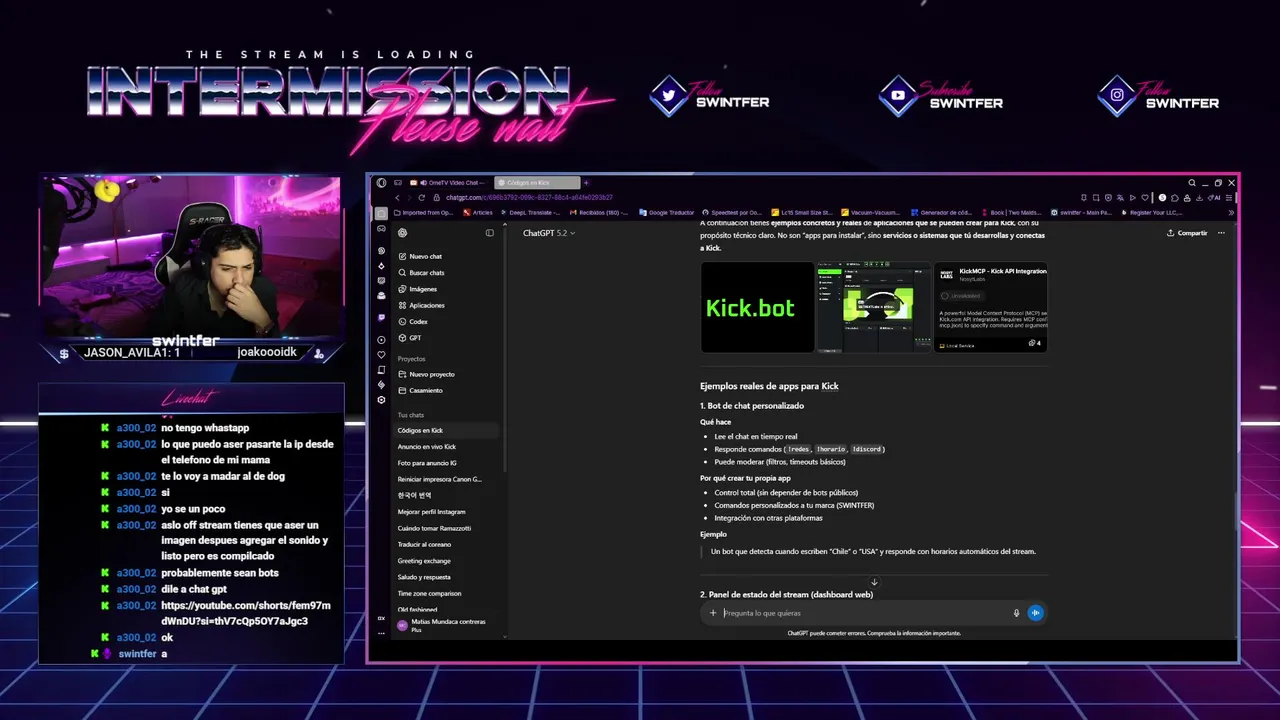Click the browser tab search magnifier
Image resolution: width=1280 pixels, height=720 pixels.
[x=1192, y=183]
